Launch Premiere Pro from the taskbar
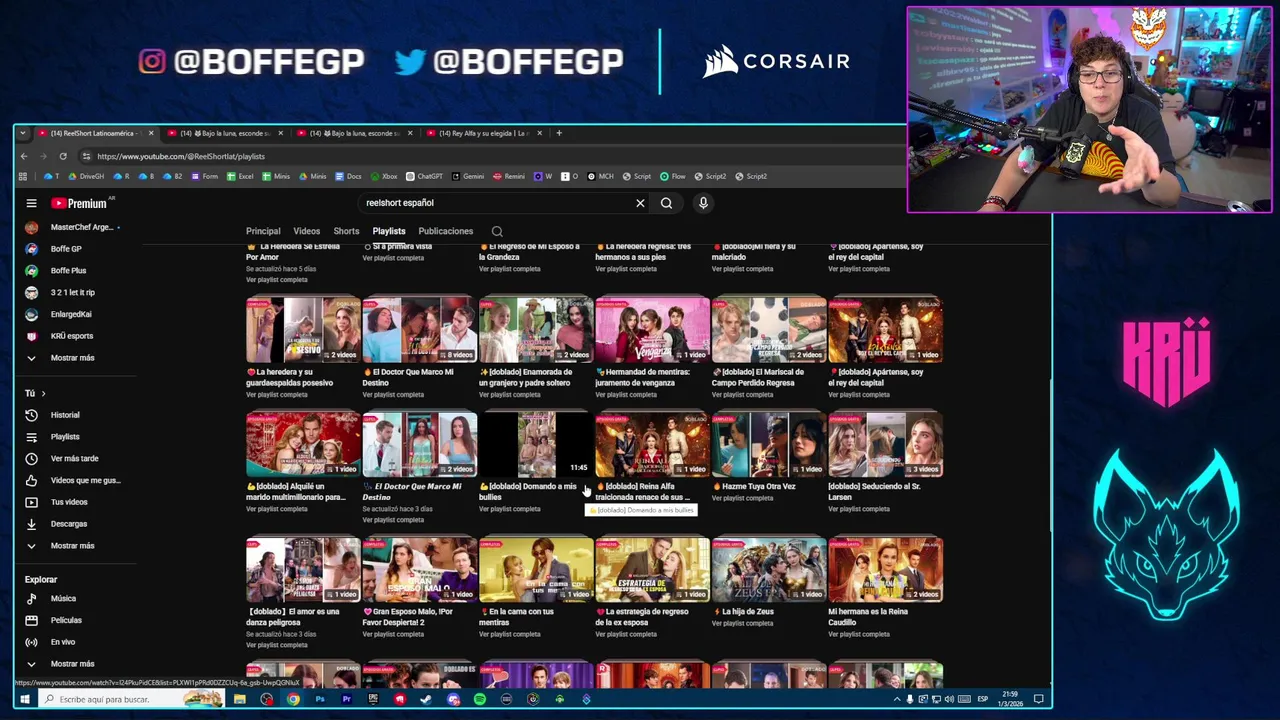 coord(346,699)
